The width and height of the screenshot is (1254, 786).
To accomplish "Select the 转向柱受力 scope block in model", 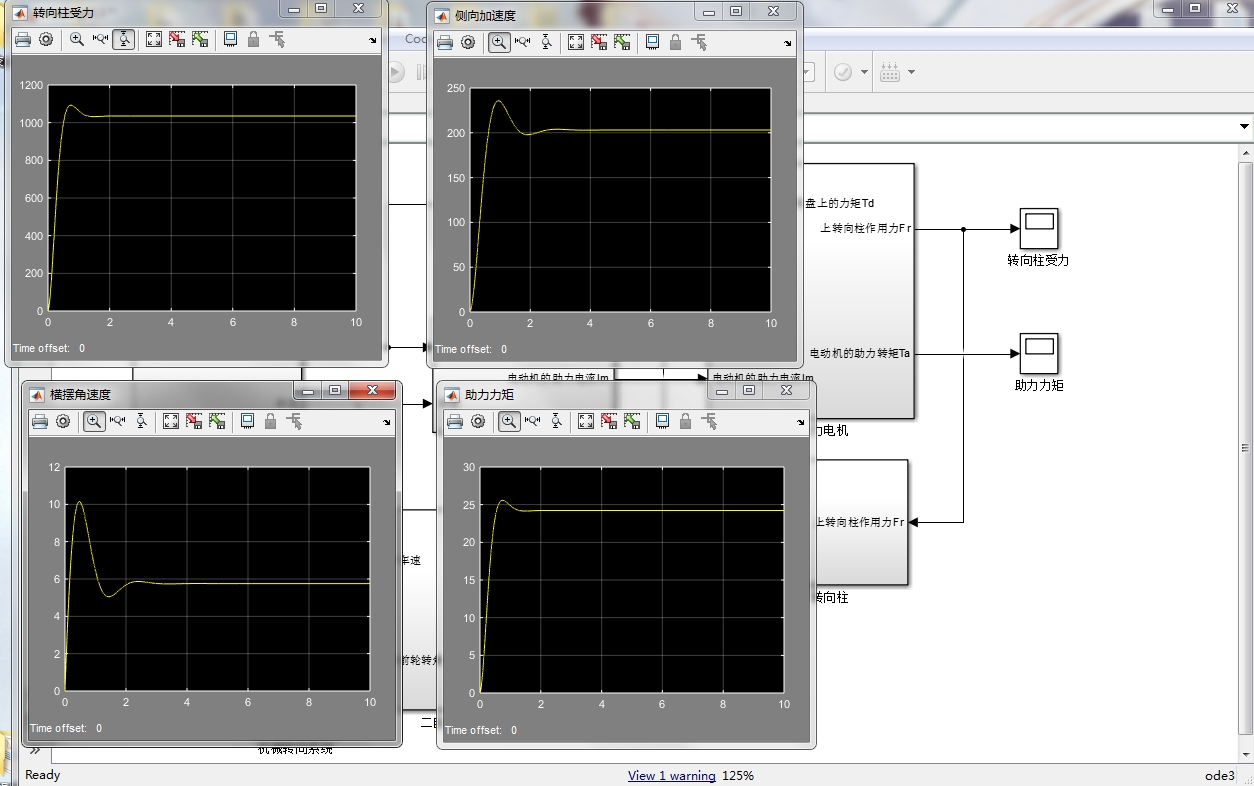I will click(x=1038, y=228).
